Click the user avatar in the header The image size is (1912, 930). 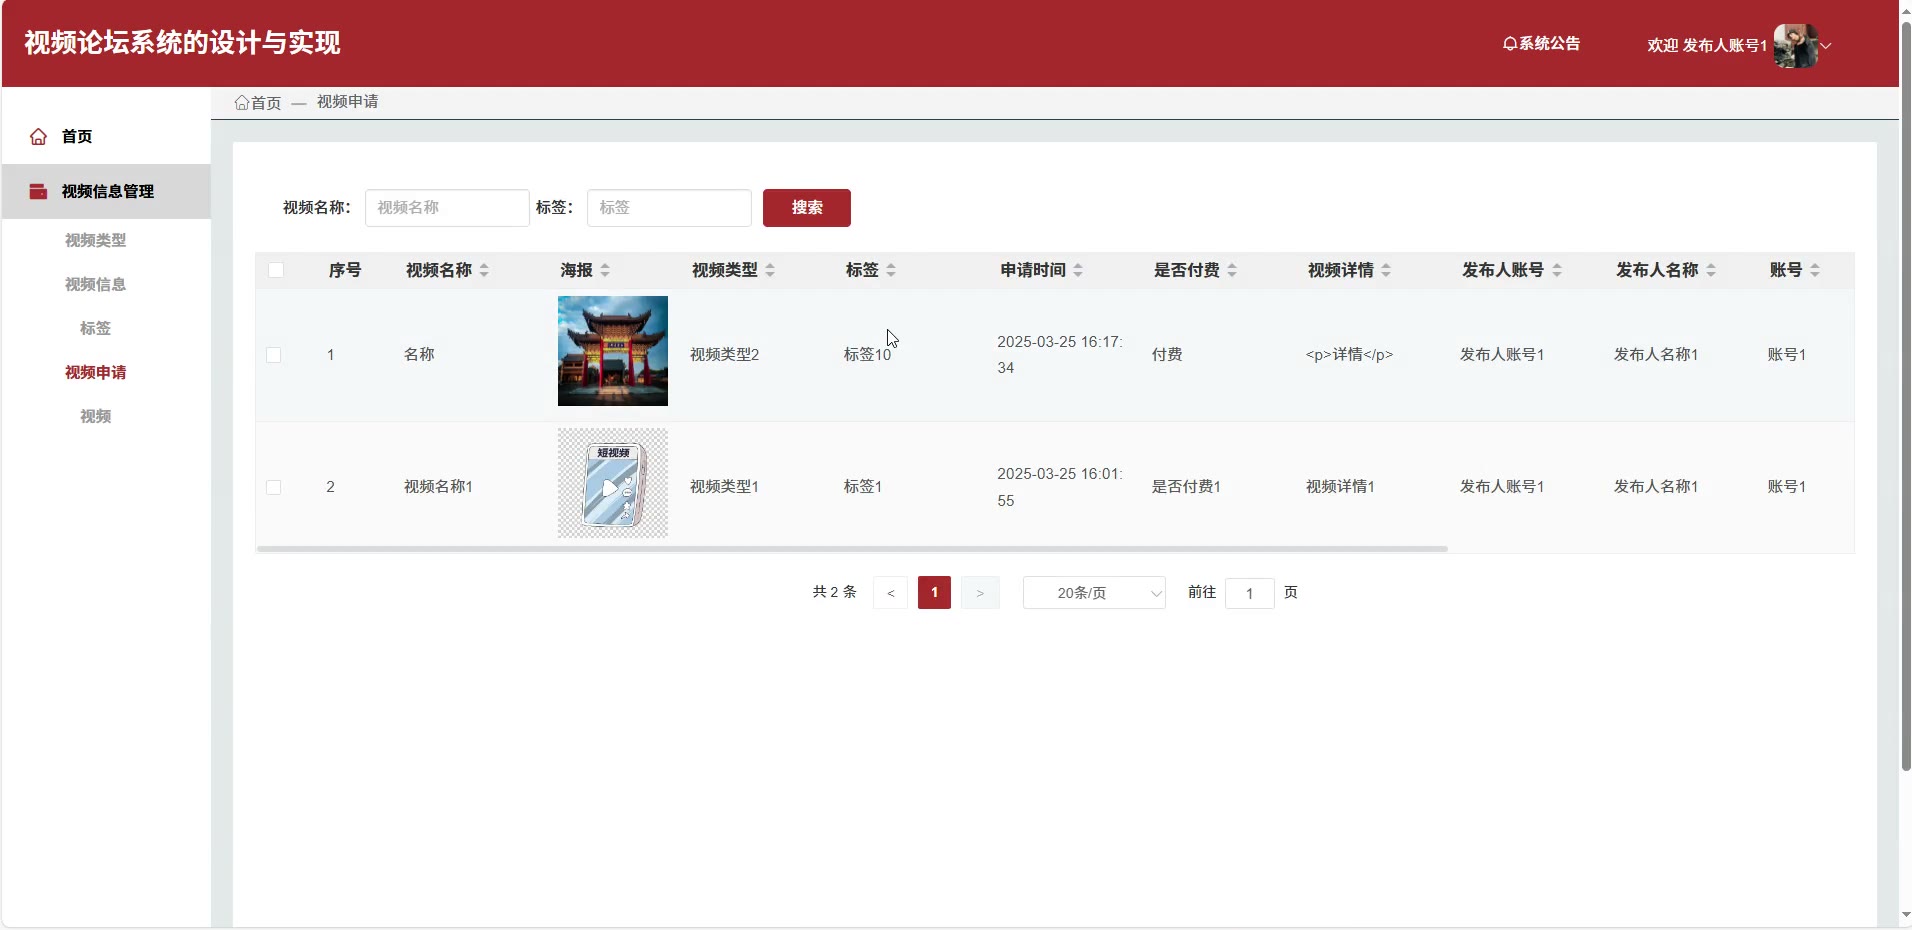1795,46
